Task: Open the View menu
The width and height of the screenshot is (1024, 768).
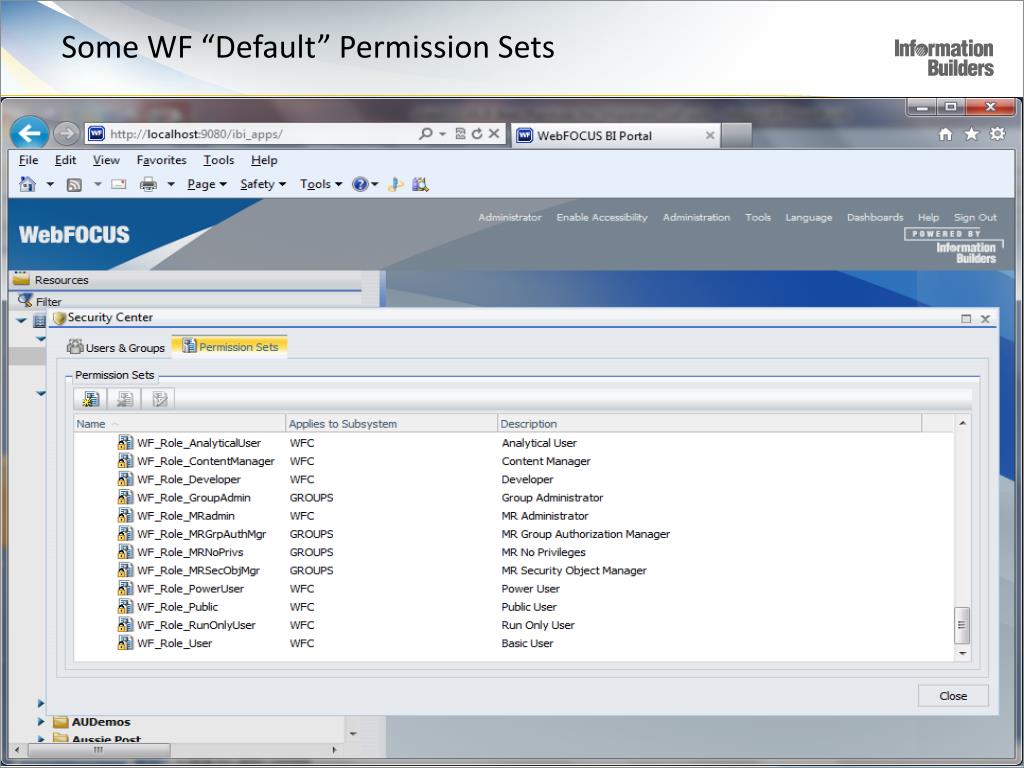Action: point(106,160)
